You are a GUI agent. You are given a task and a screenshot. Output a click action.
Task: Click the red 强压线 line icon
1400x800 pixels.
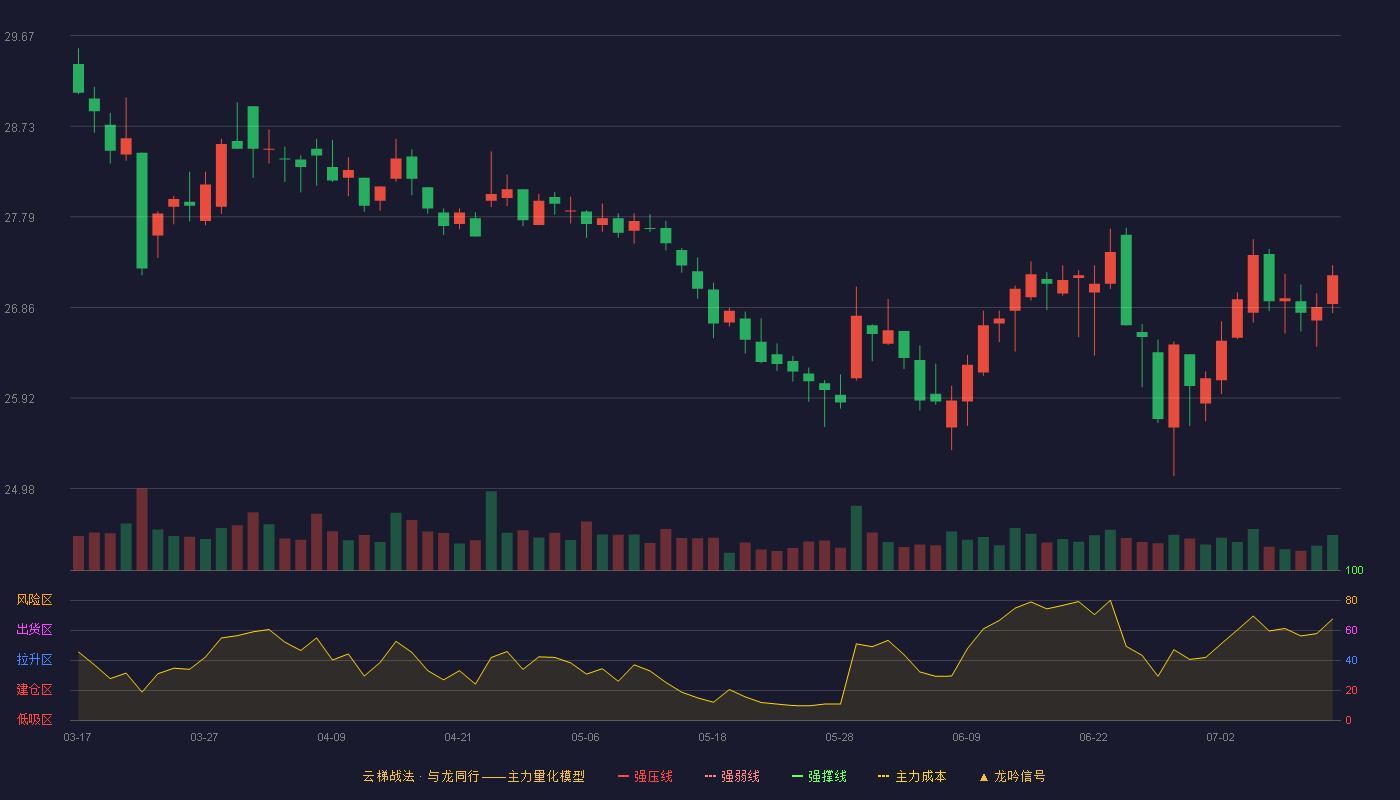tap(623, 776)
